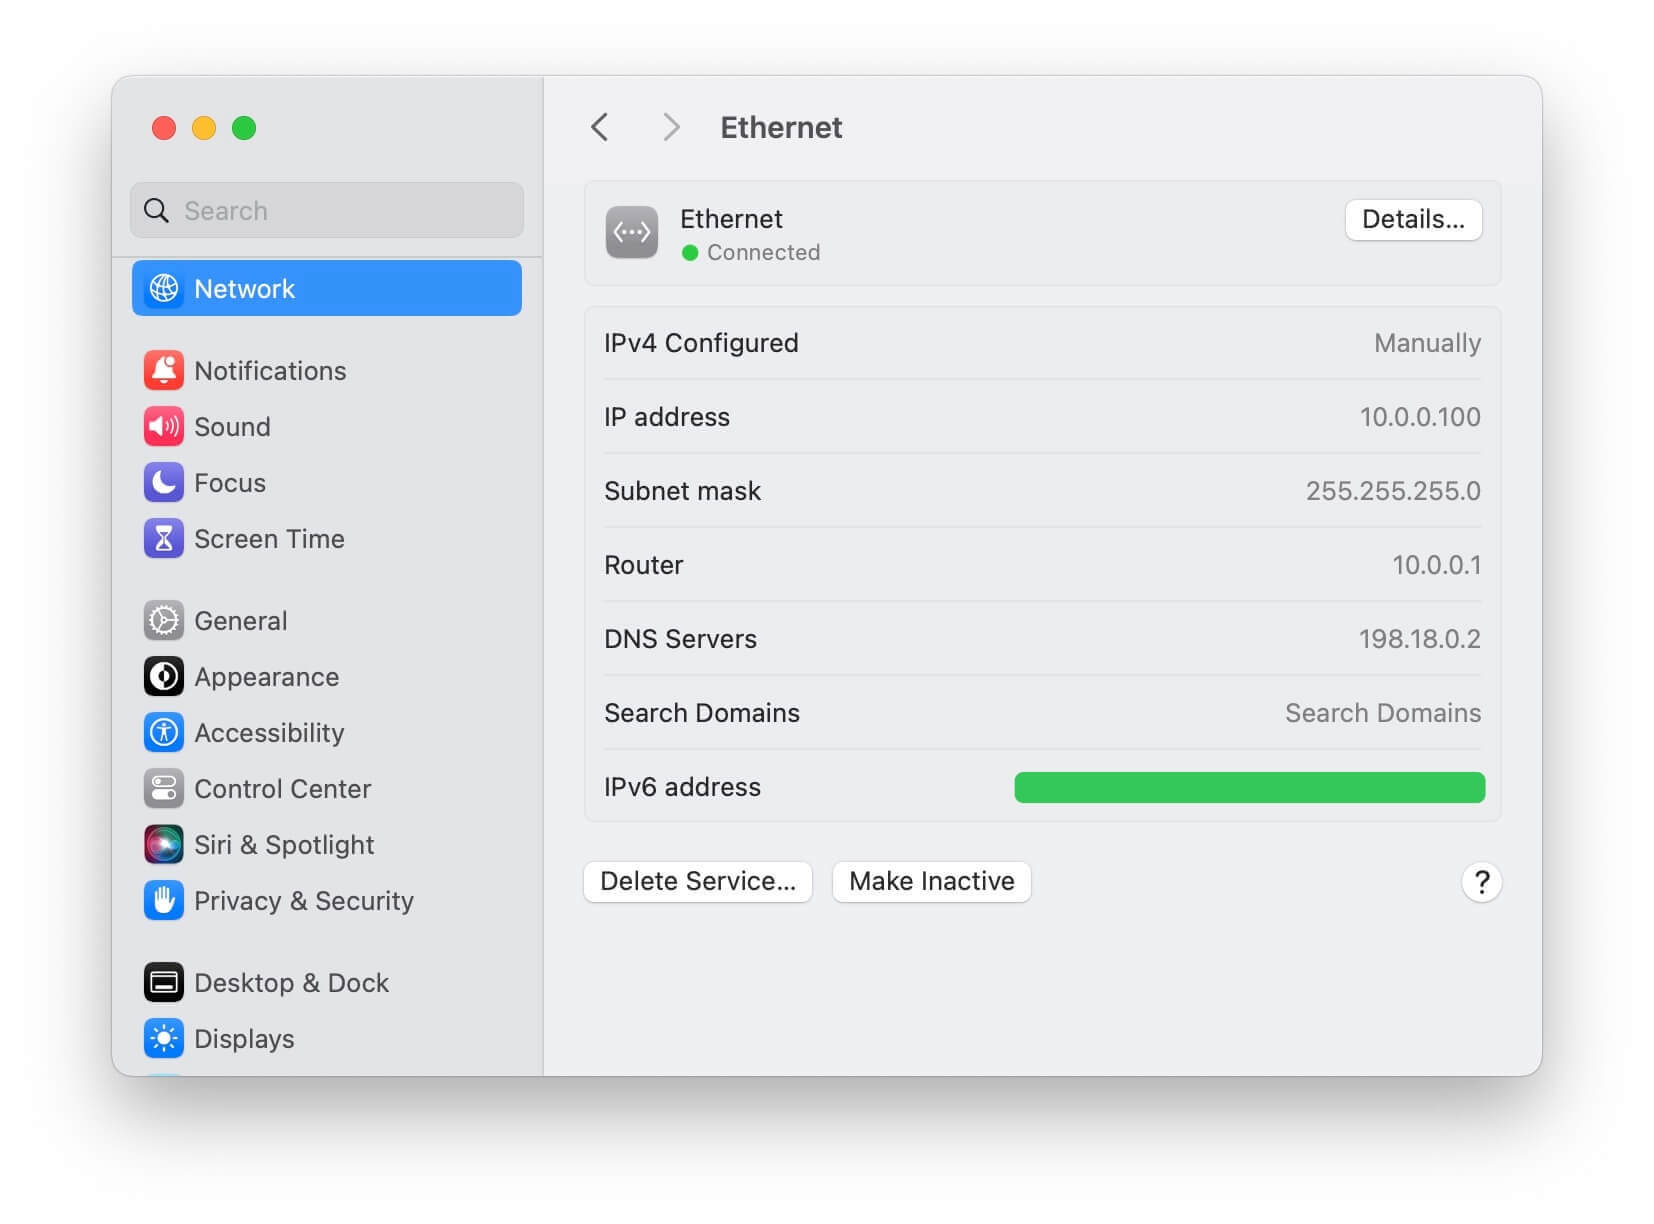The image size is (1654, 1224).
Task: Click the Siri & Spotlight icon
Action: [x=164, y=844]
